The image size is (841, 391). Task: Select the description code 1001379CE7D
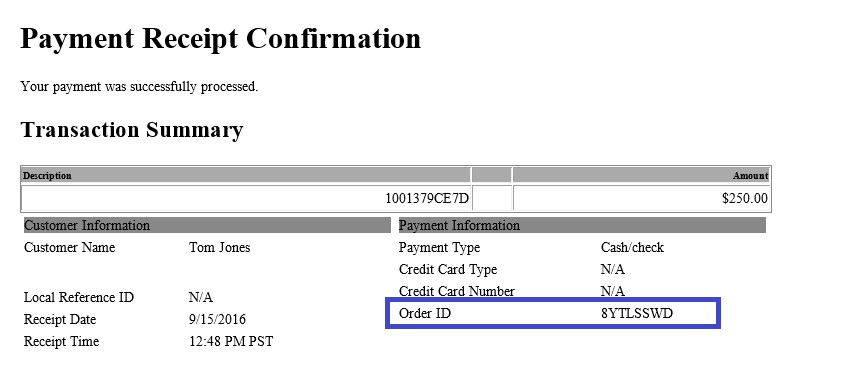click(427, 198)
